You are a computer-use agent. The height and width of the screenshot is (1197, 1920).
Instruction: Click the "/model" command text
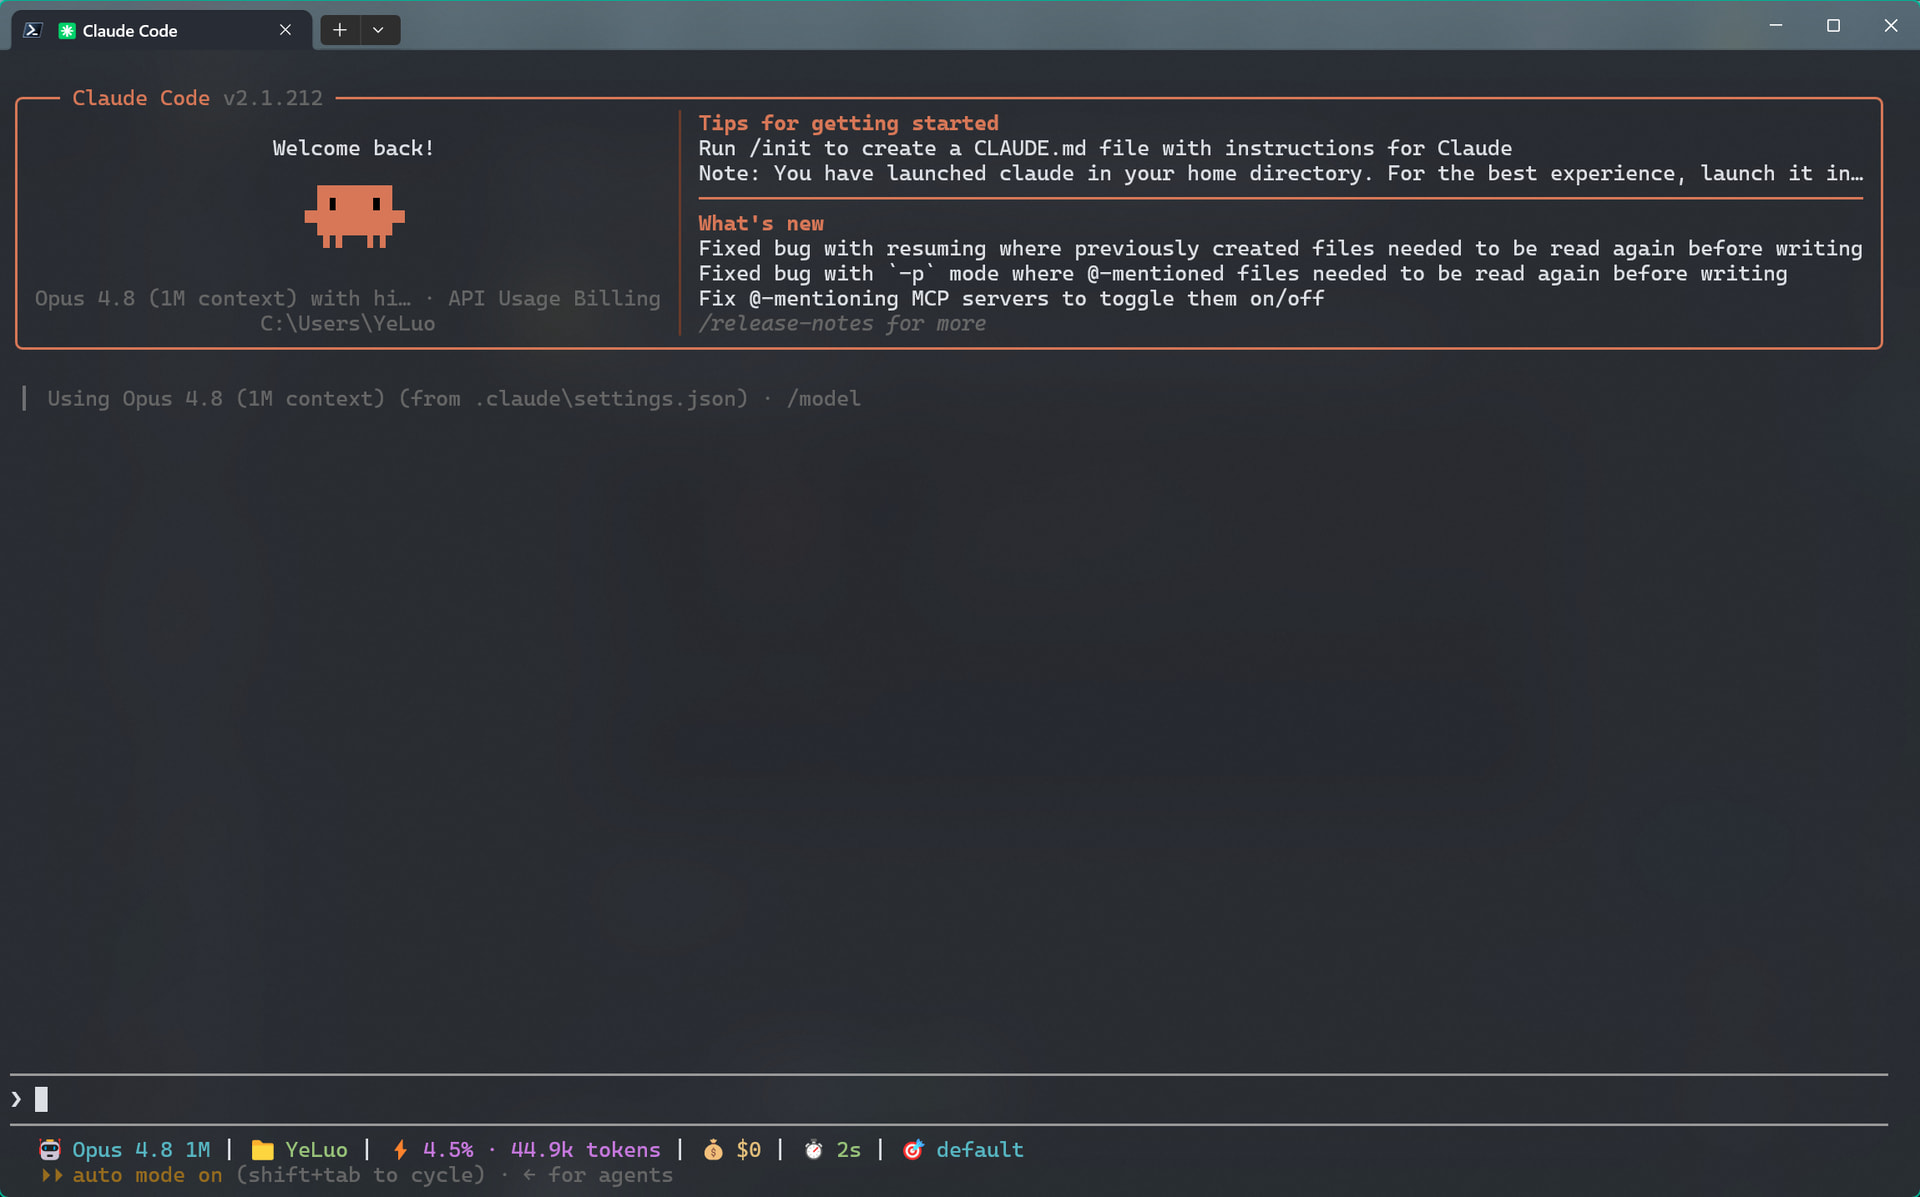click(x=823, y=398)
